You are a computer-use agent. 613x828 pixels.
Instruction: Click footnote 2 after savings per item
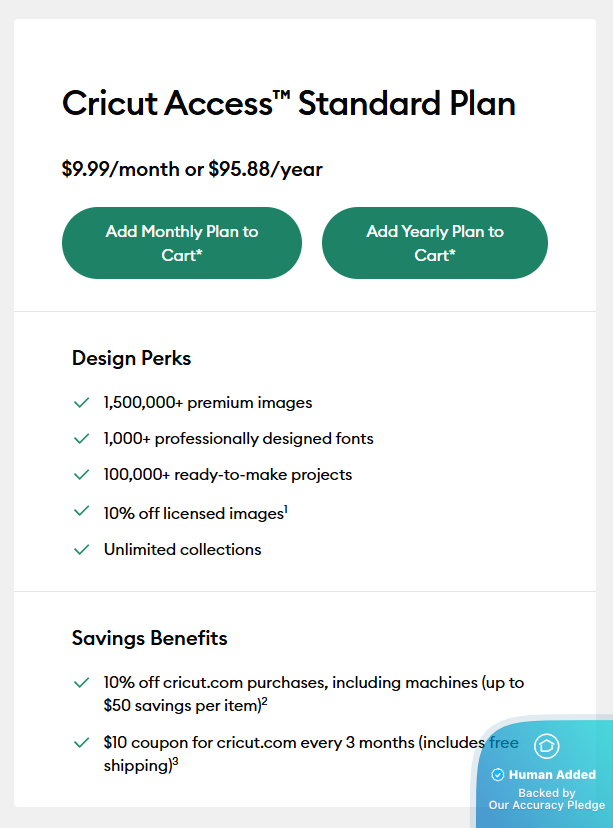point(264,701)
